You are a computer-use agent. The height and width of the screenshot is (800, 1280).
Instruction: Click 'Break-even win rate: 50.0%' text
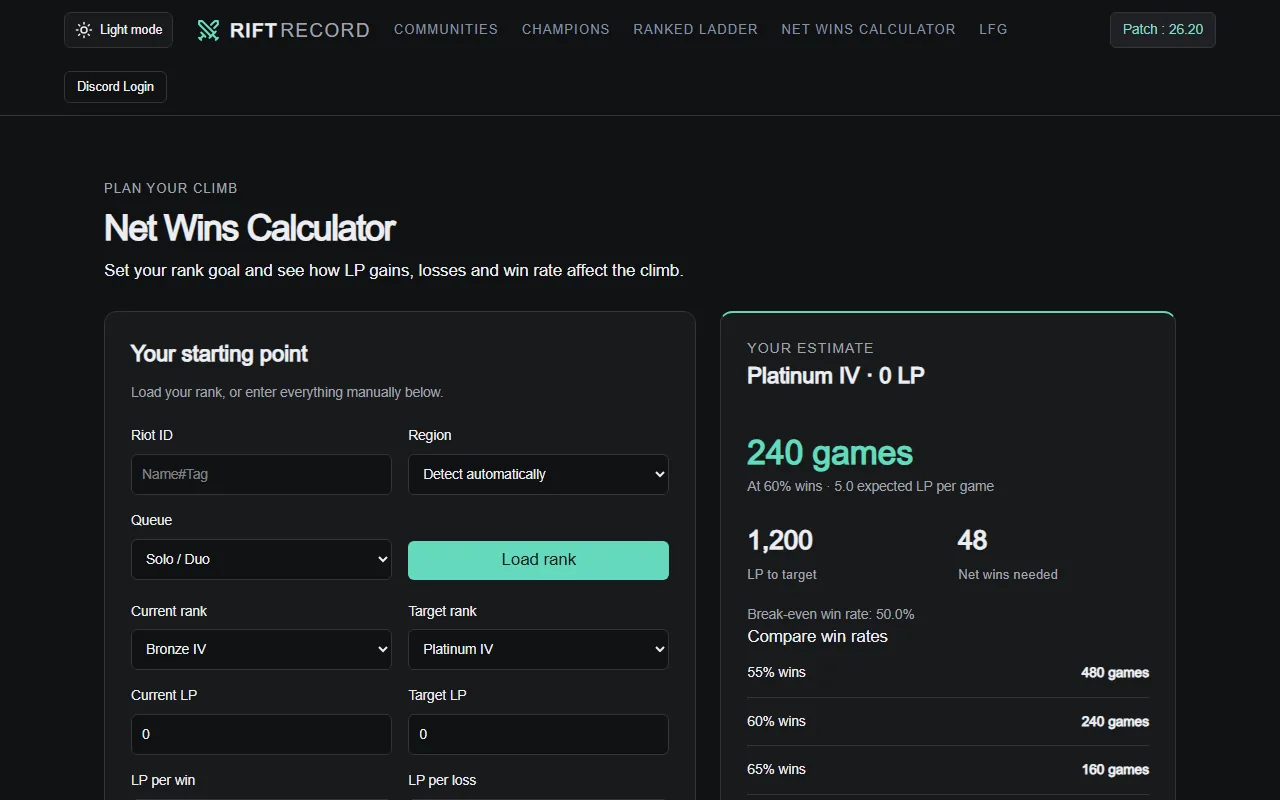pyautogui.click(x=831, y=614)
